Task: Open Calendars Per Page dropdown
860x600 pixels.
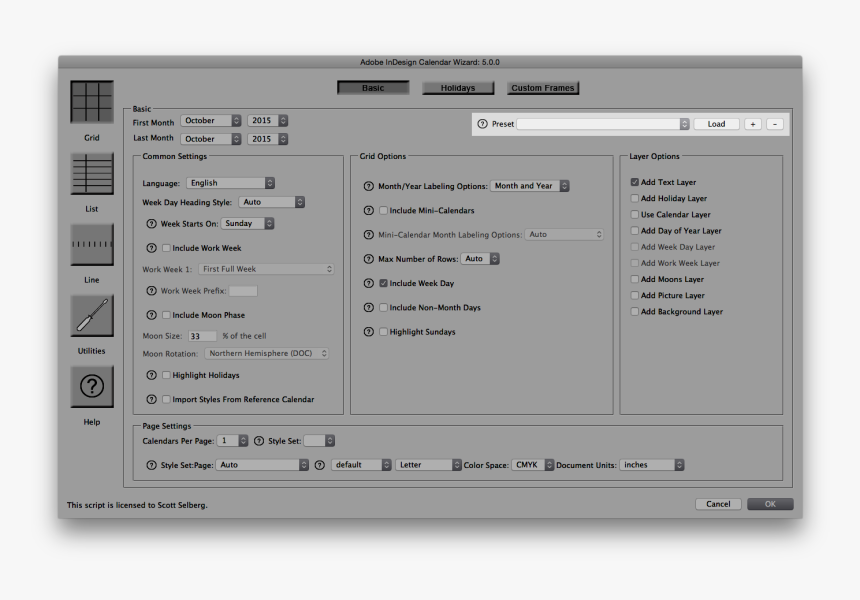Action: (233, 441)
